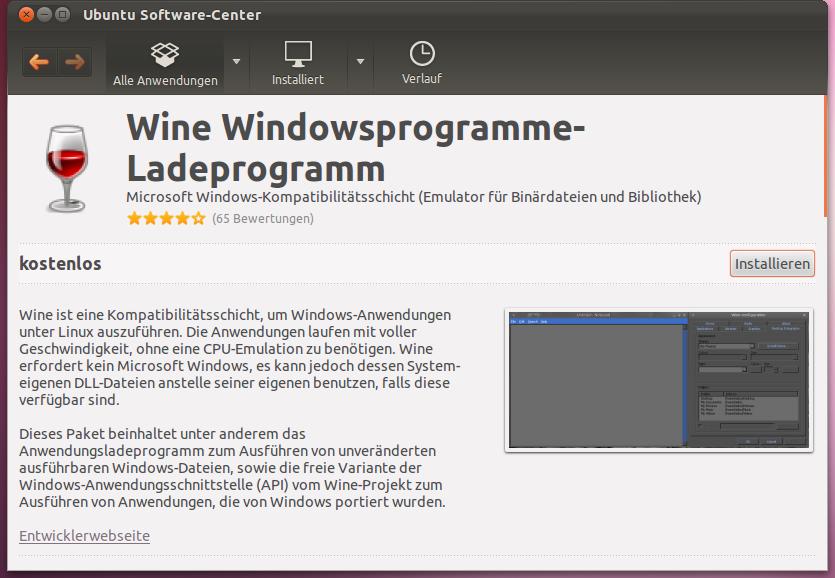Viewport: 835px width, 578px height.
Task: Go back with the left arrow button
Action: click(39, 62)
